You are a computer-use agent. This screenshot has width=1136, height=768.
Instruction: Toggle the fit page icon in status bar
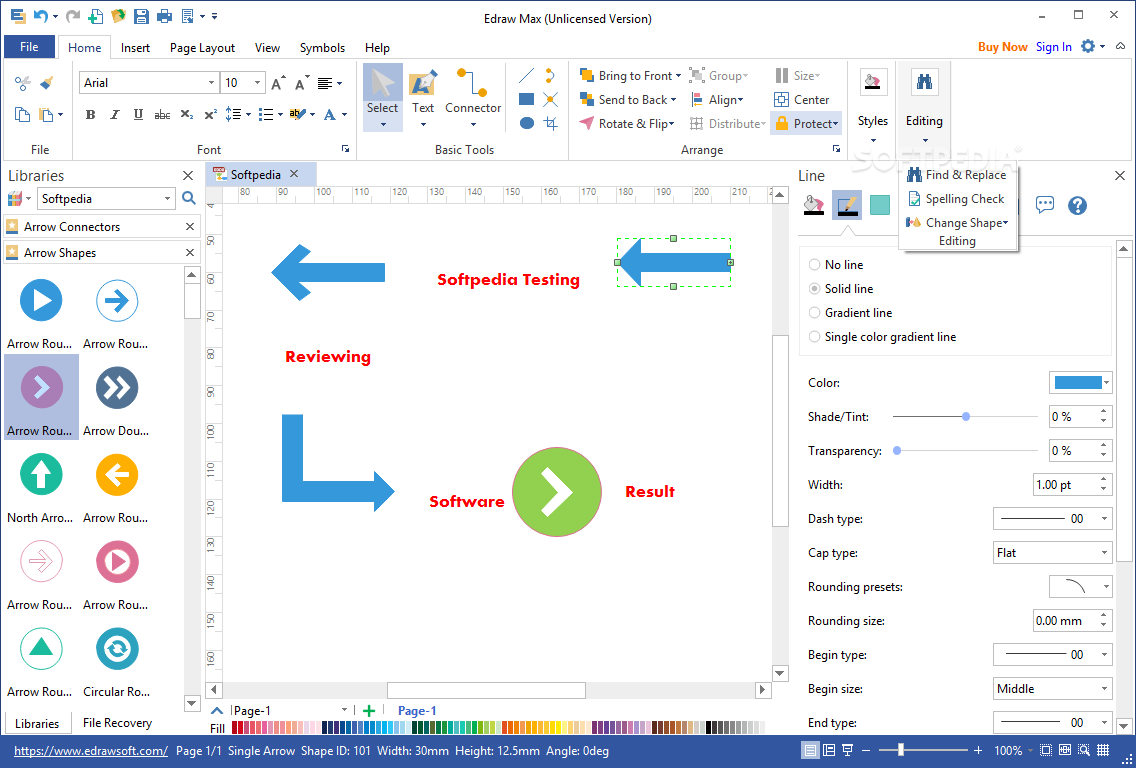pos(1045,751)
